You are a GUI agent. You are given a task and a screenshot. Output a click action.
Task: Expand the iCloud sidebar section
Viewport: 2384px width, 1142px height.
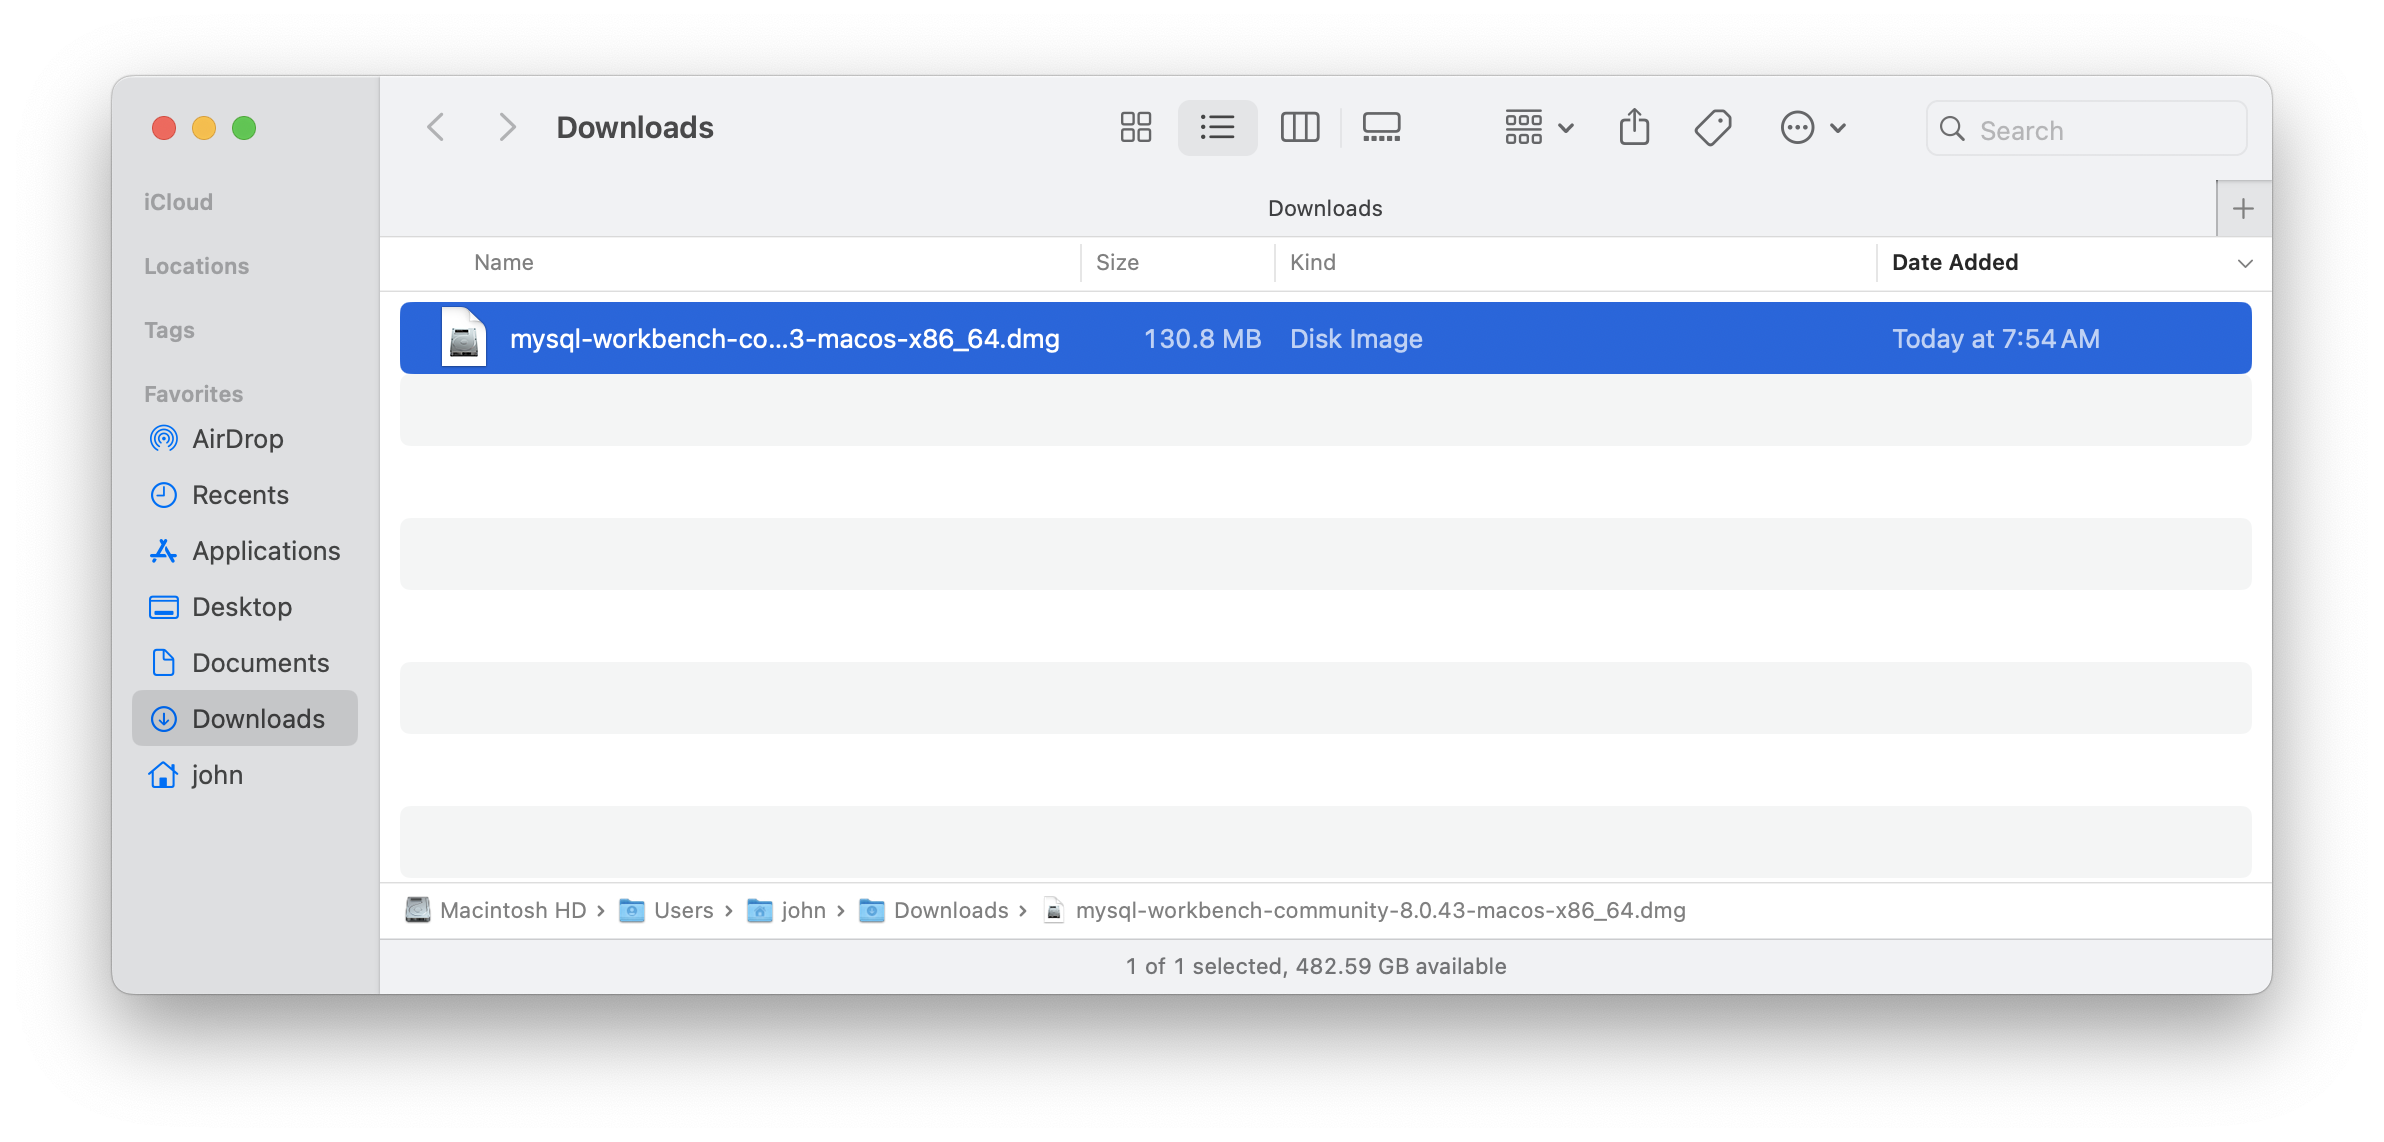[178, 202]
